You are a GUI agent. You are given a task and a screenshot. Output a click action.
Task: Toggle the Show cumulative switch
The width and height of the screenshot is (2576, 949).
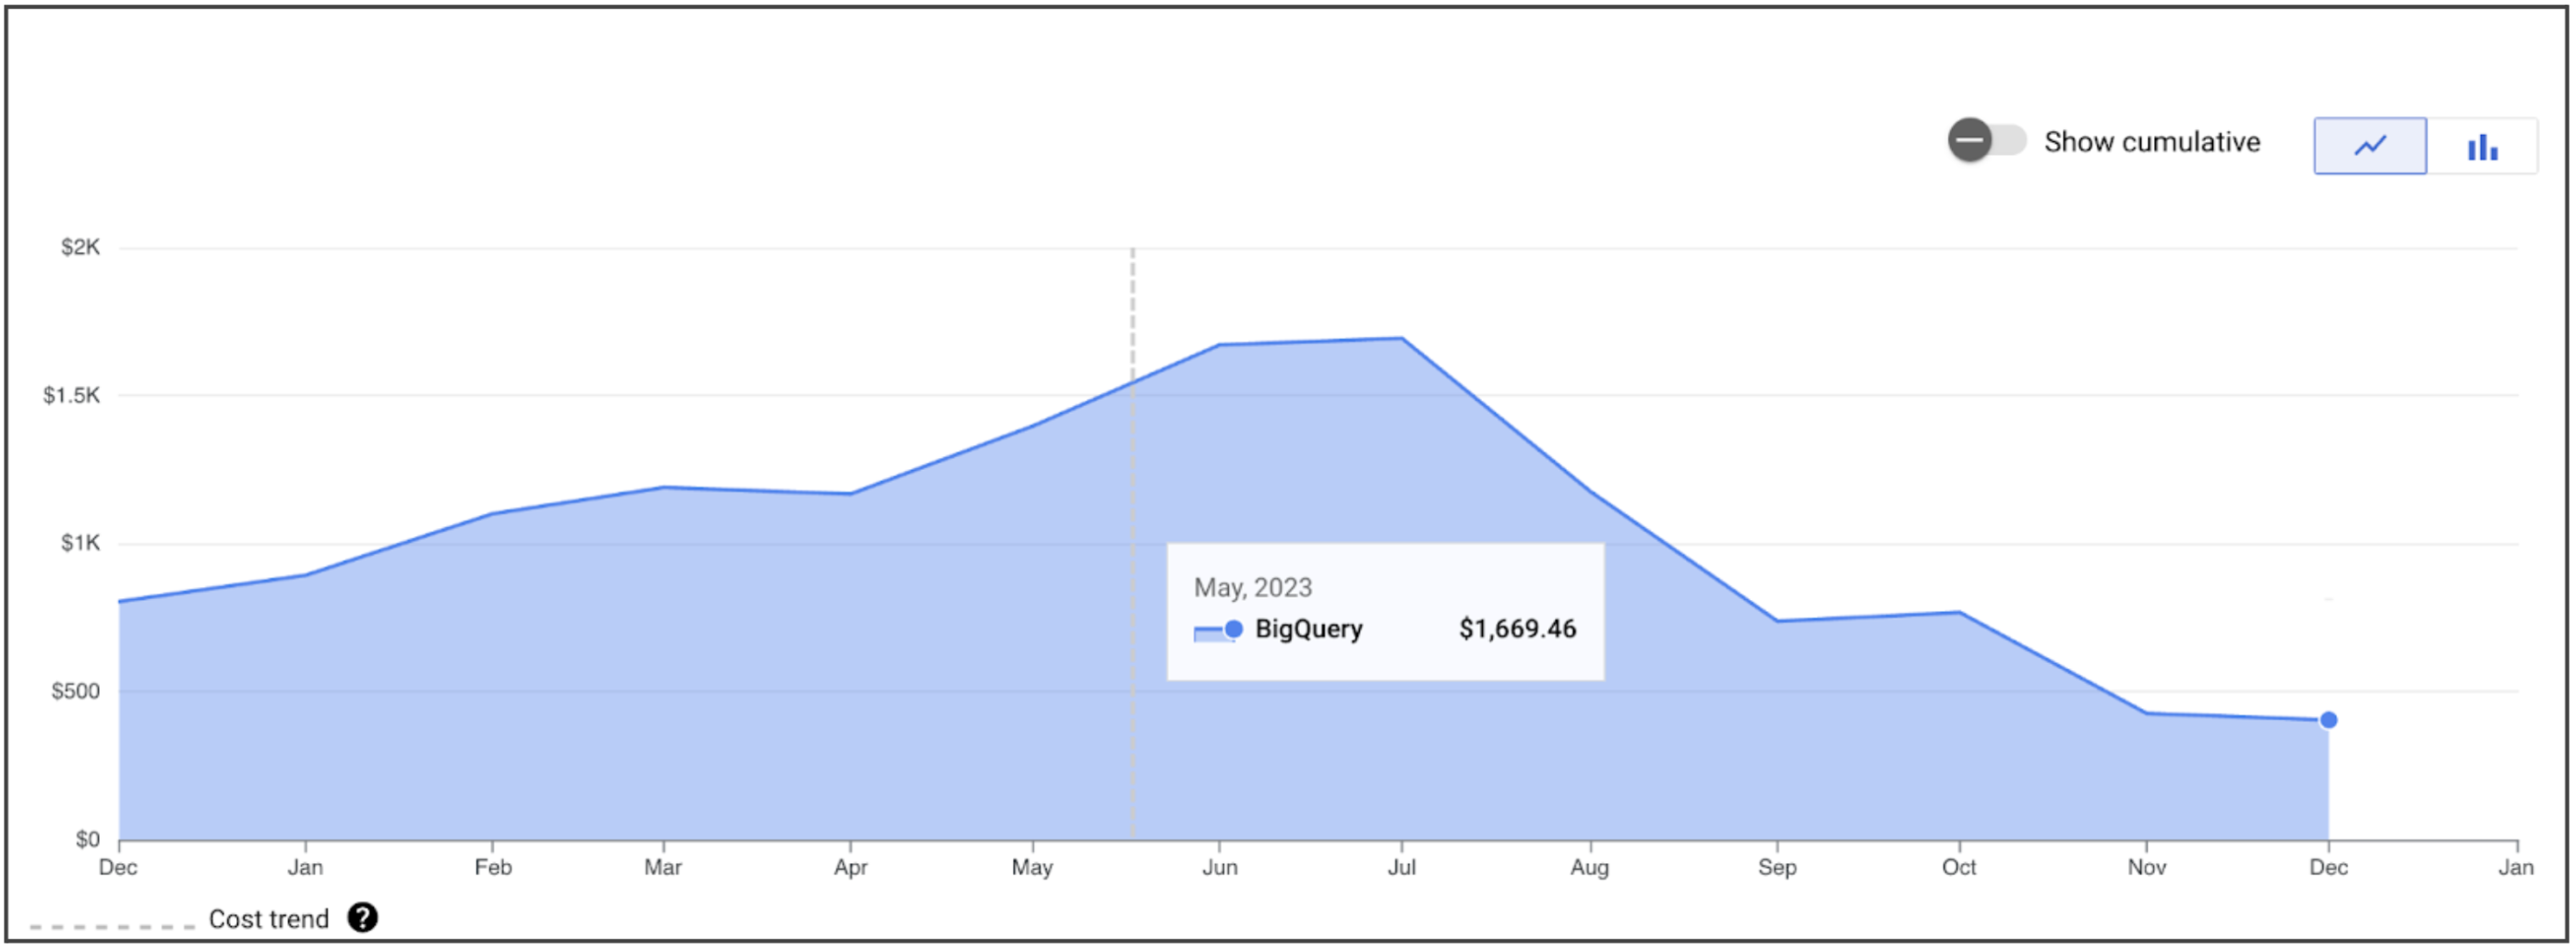click(1986, 141)
